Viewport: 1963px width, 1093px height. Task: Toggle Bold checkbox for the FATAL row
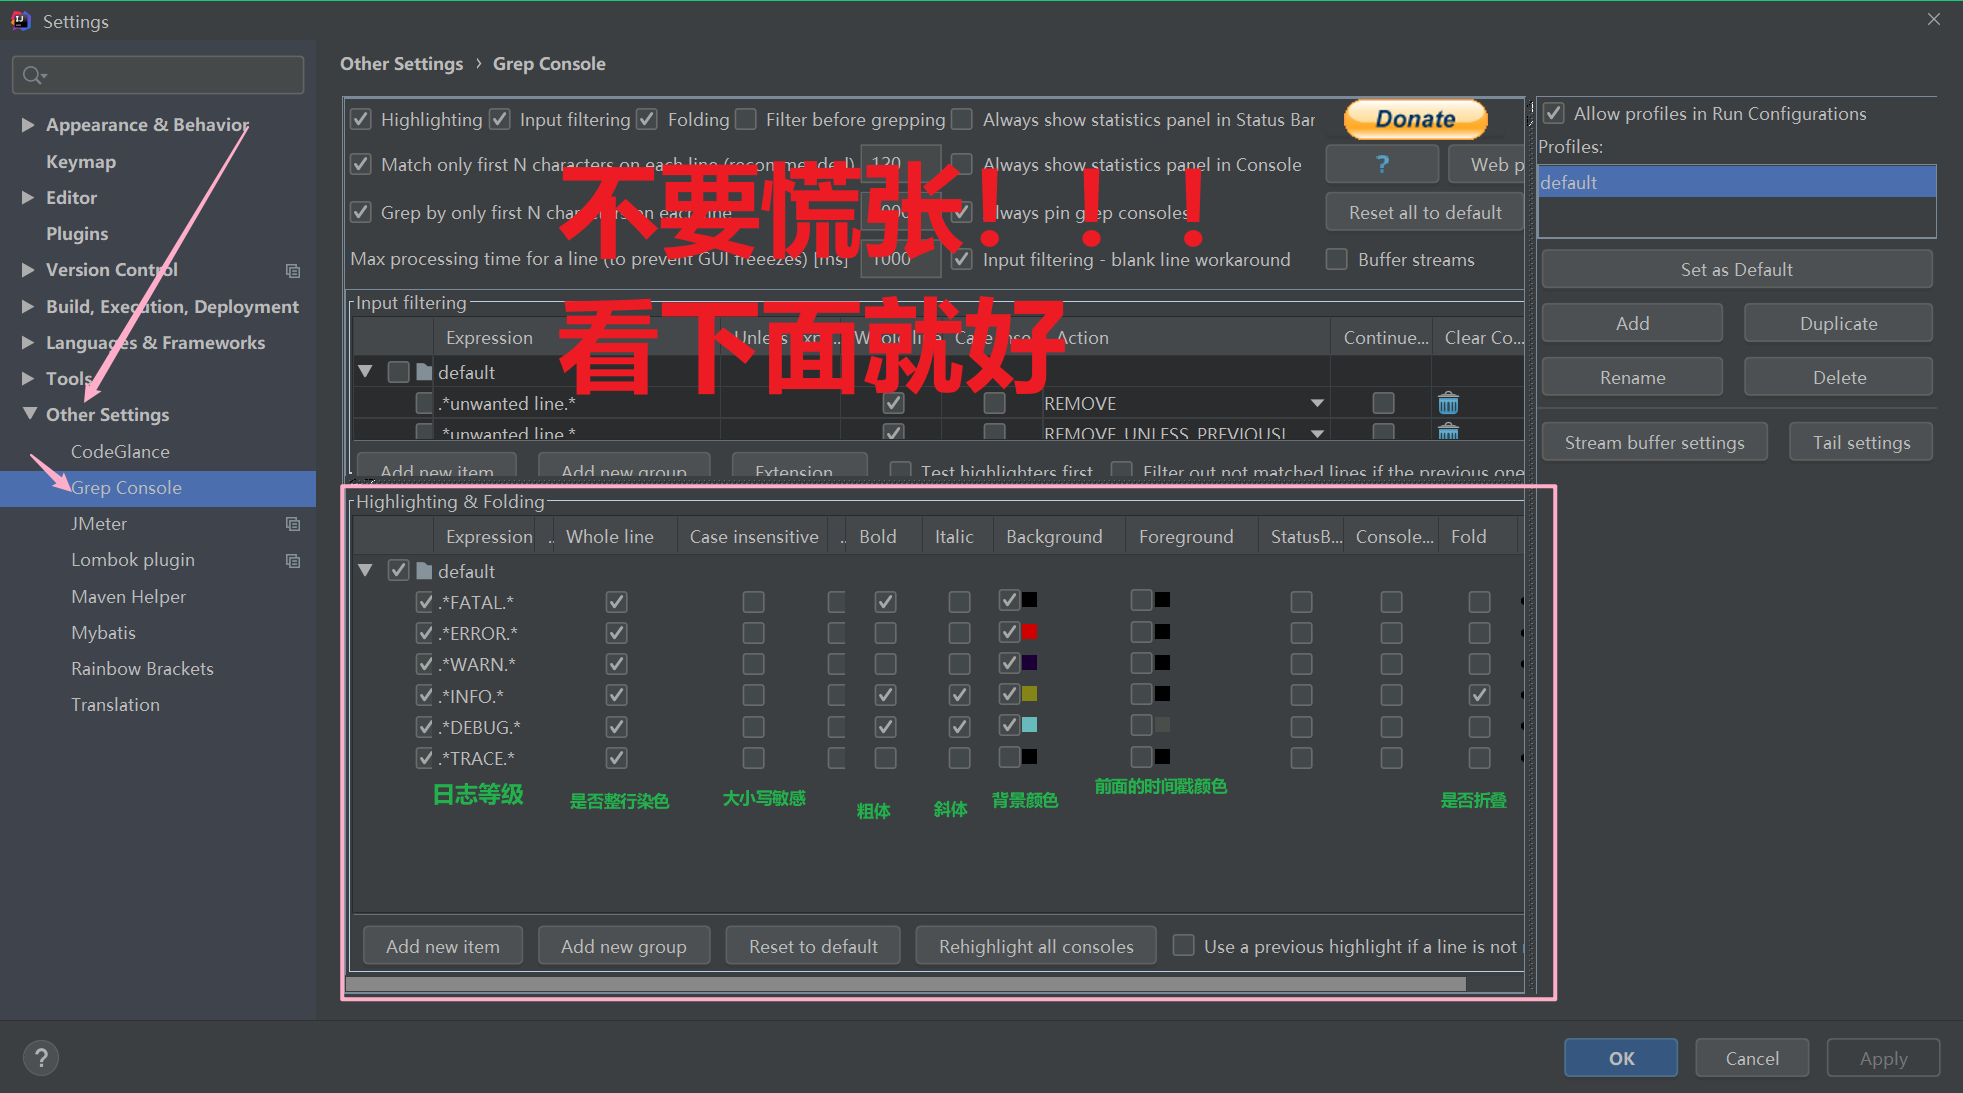coord(885,602)
